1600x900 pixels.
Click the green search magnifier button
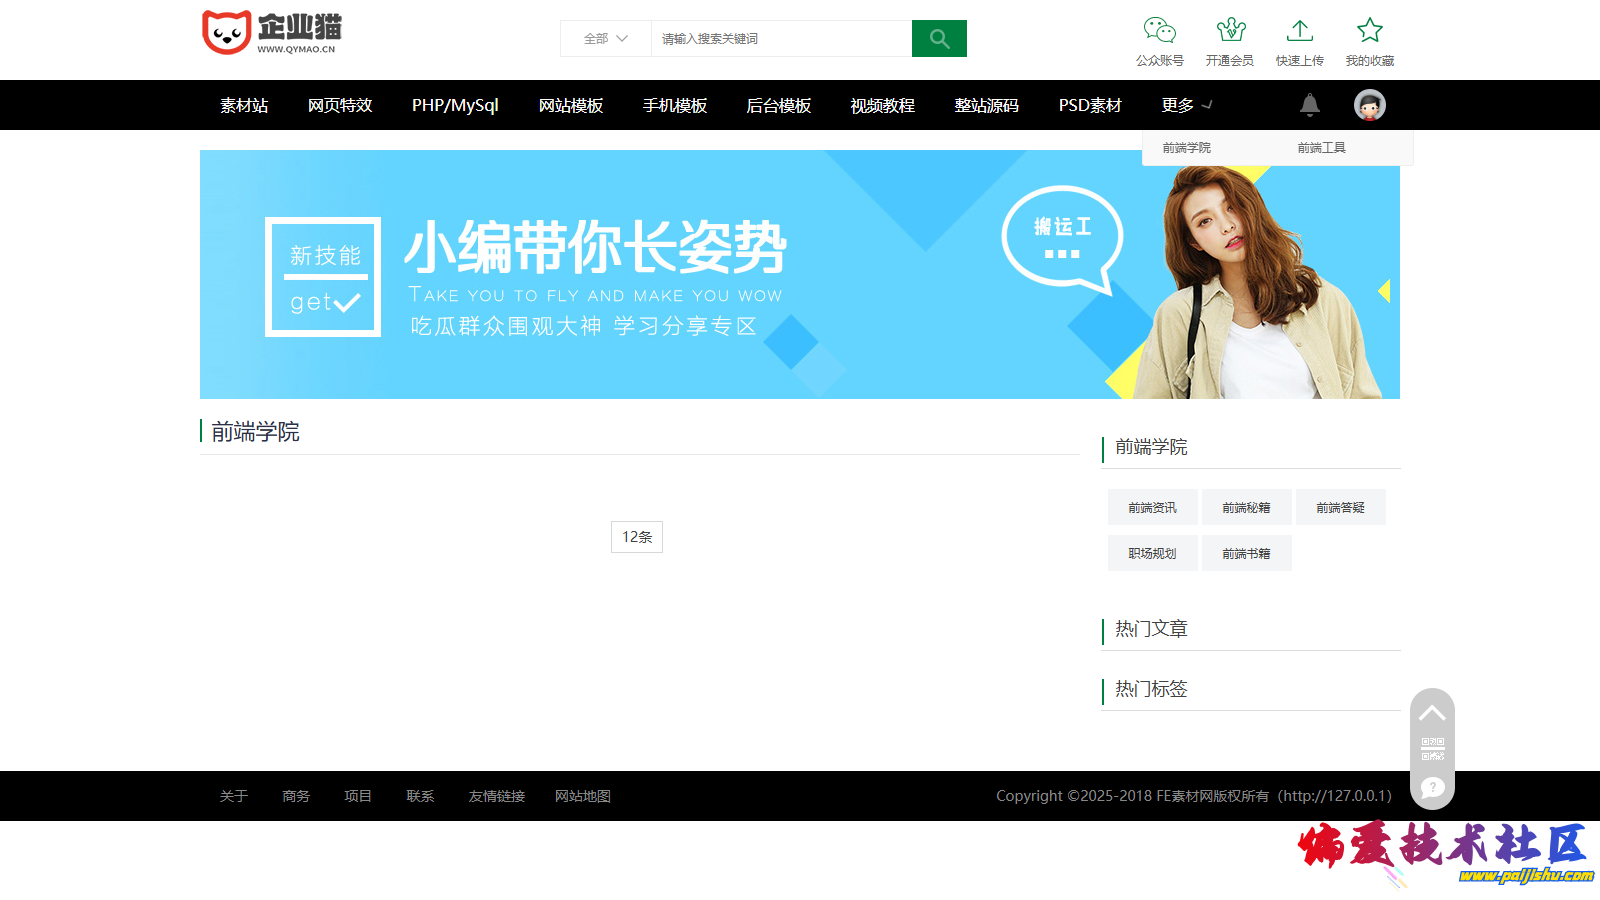(x=939, y=39)
